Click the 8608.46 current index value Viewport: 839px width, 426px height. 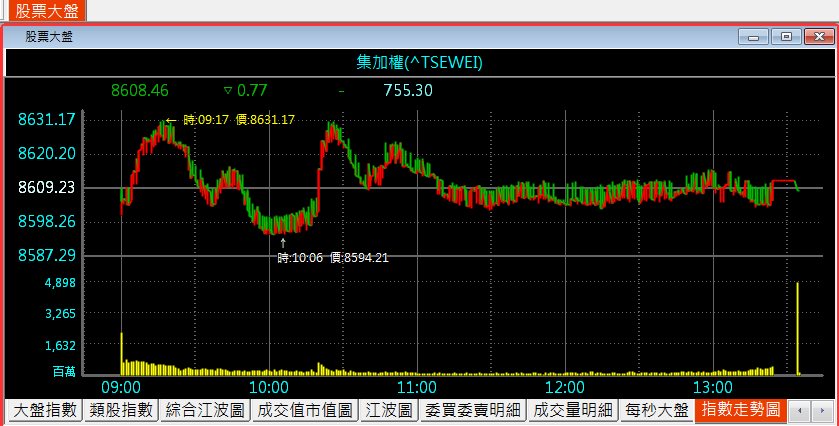tap(140, 90)
